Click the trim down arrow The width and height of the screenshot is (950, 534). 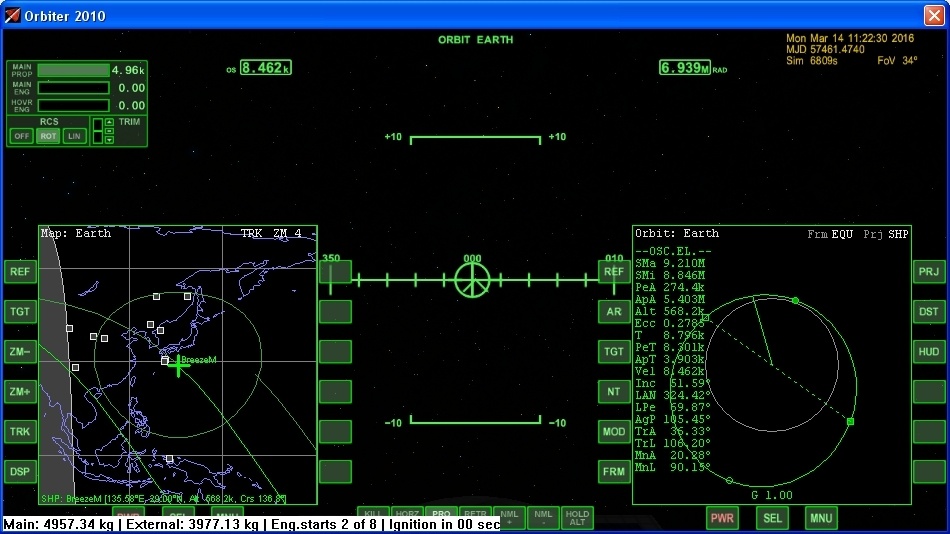click(109, 140)
